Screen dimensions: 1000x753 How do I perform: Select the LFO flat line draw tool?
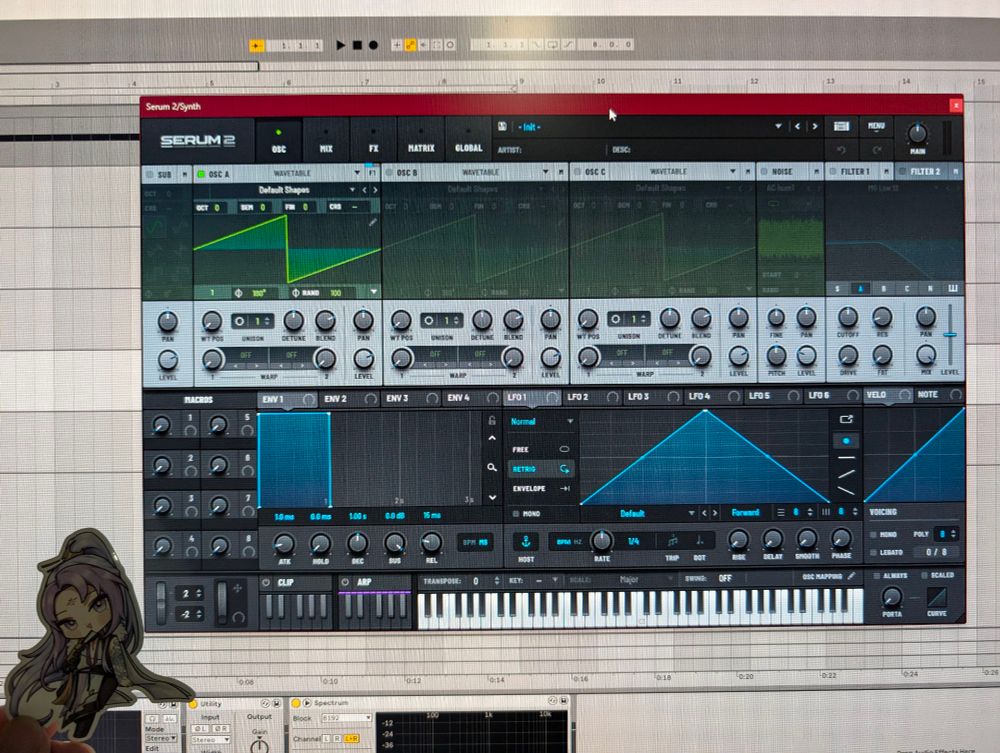click(x=846, y=458)
